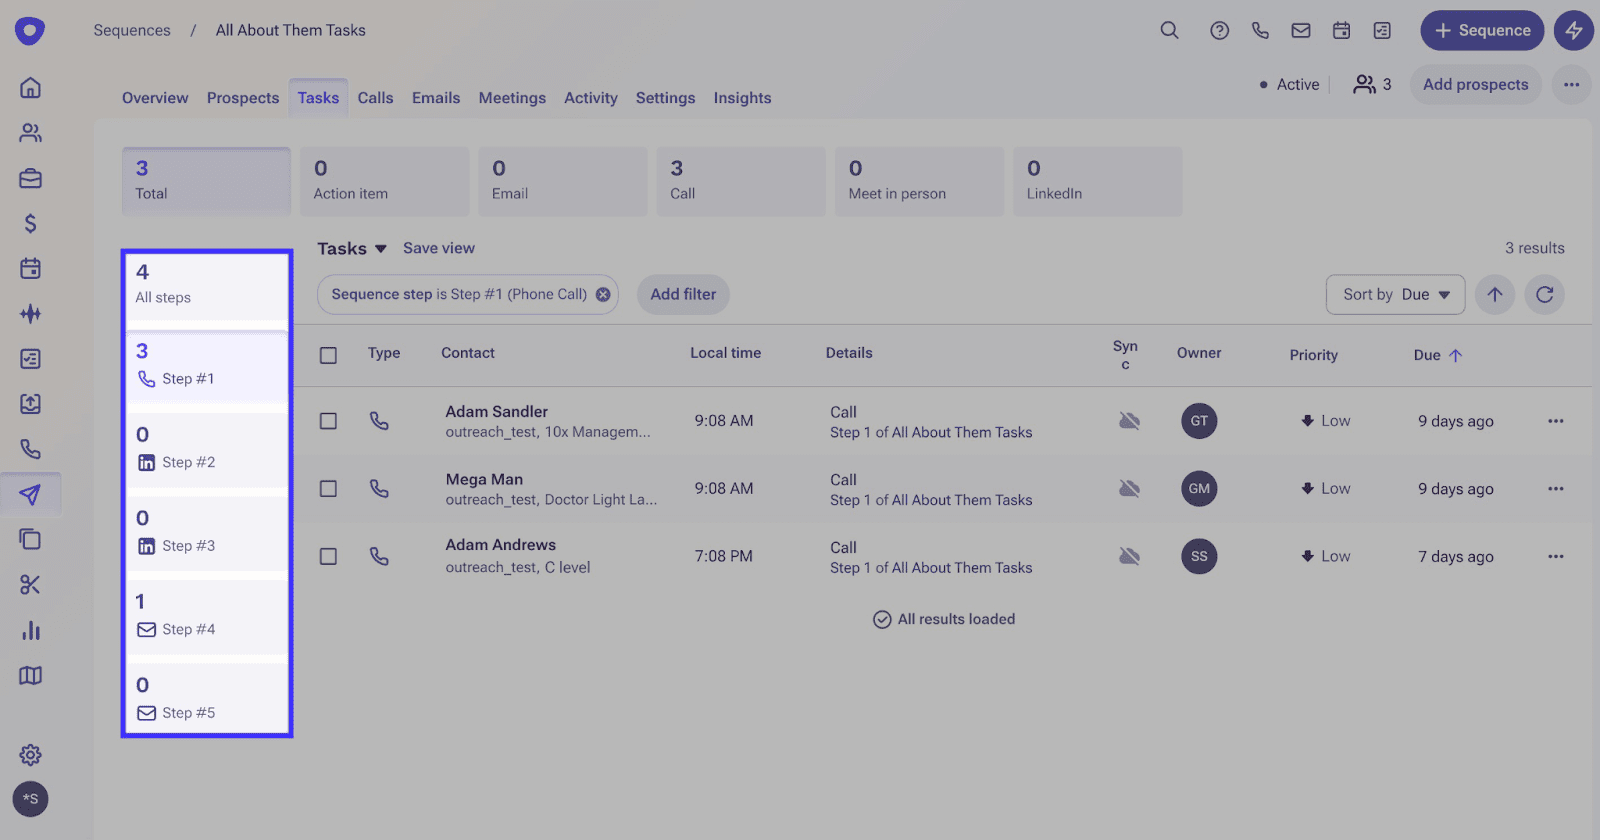Toggle ascending sort arrow button
1600x840 pixels.
click(x=1494, y=294)
